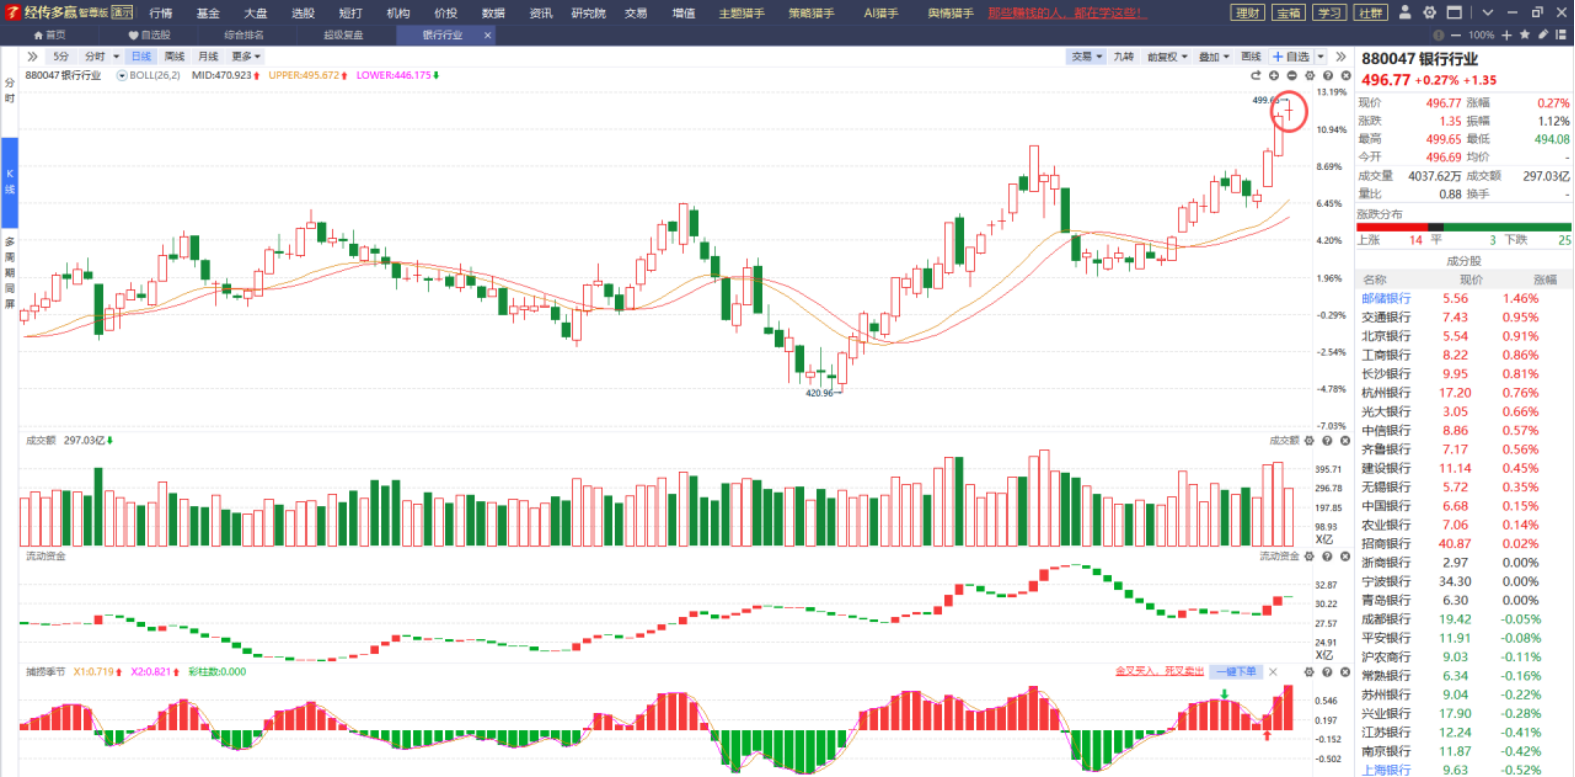Select the pencil edit icon
1575x777 pixels.
point(1543,35)
